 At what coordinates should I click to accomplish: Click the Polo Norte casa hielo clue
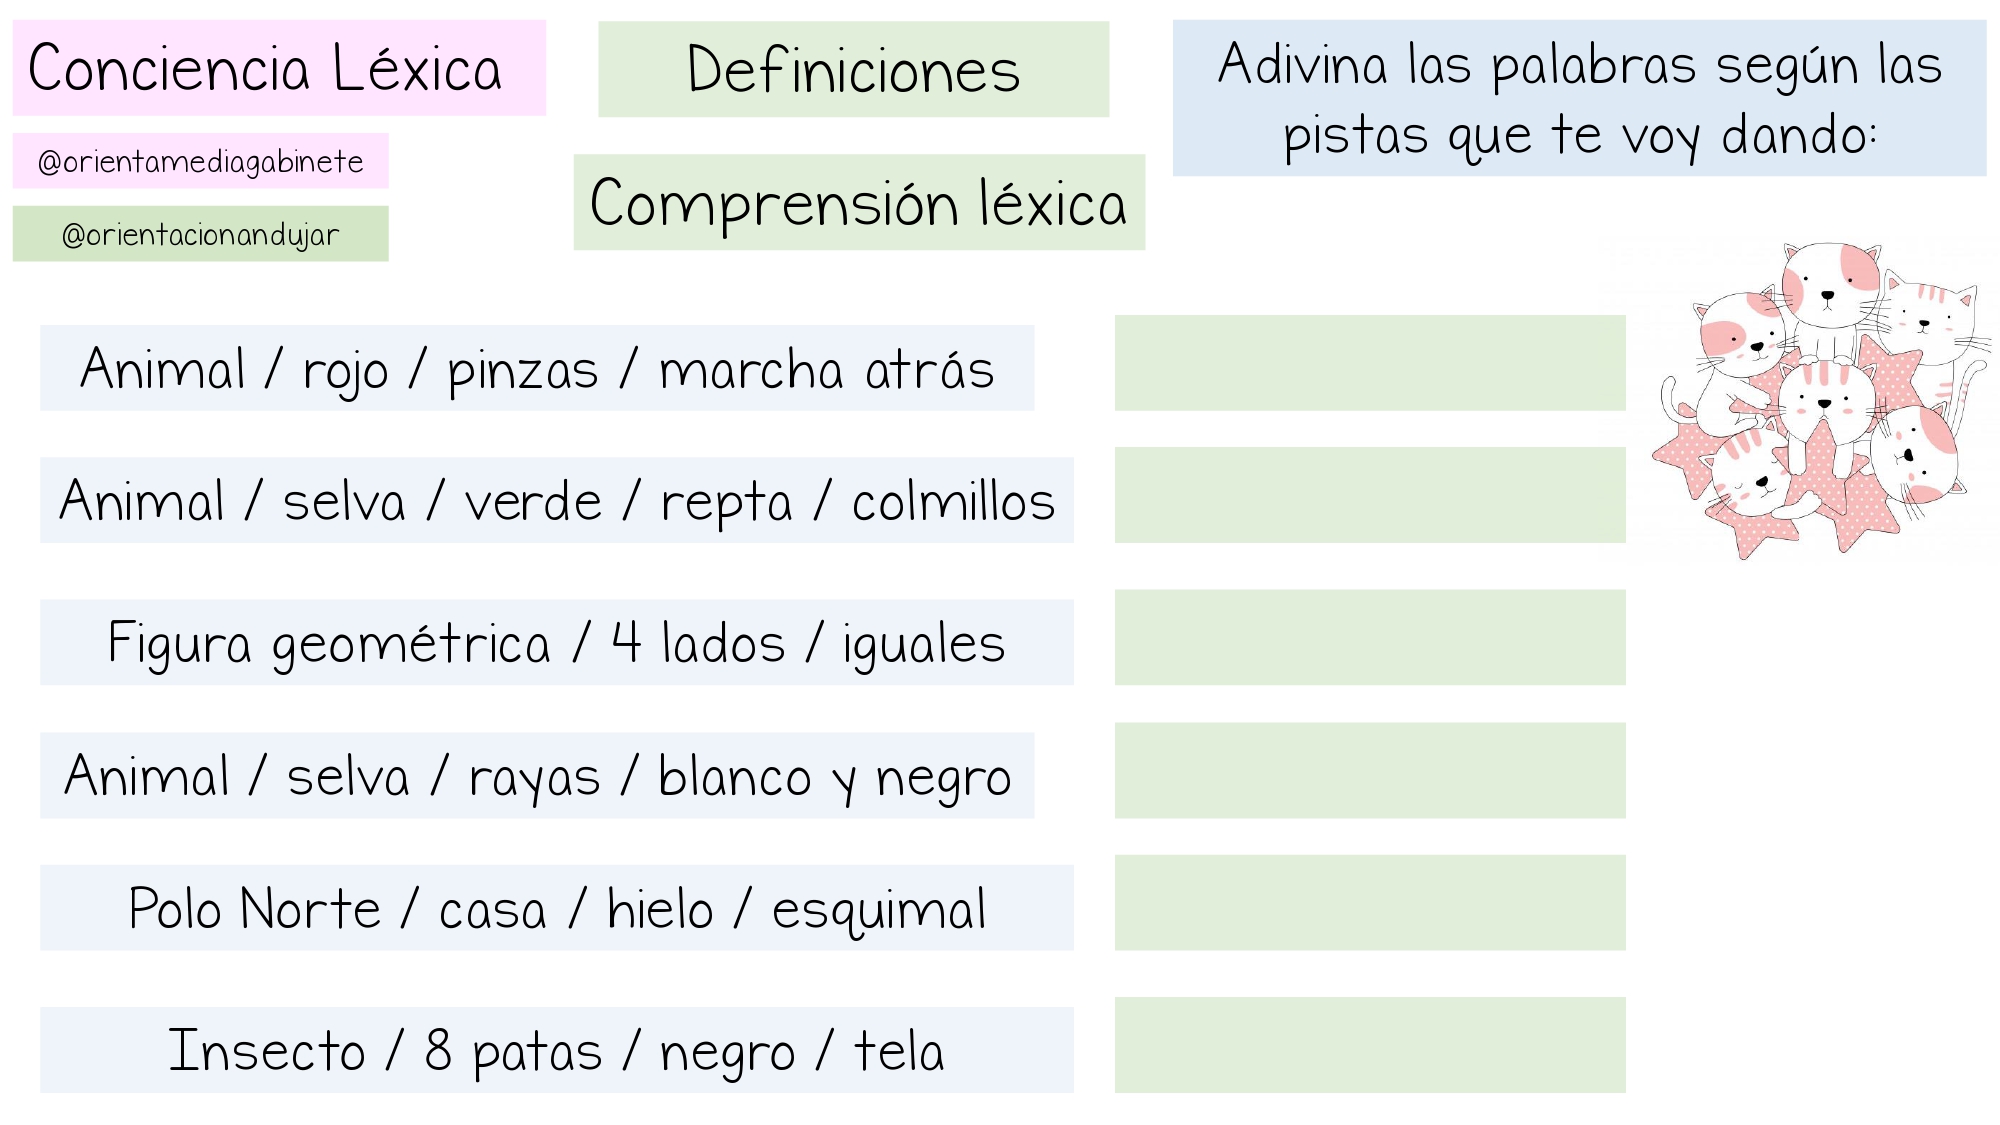557,908
